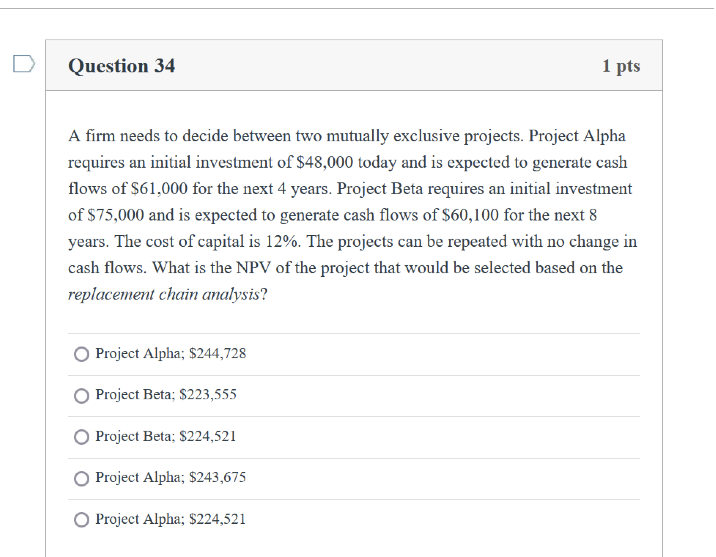Choose radio option Project Beta; $223,555
This screenshot has height=557, width=716.
[81, 395]
